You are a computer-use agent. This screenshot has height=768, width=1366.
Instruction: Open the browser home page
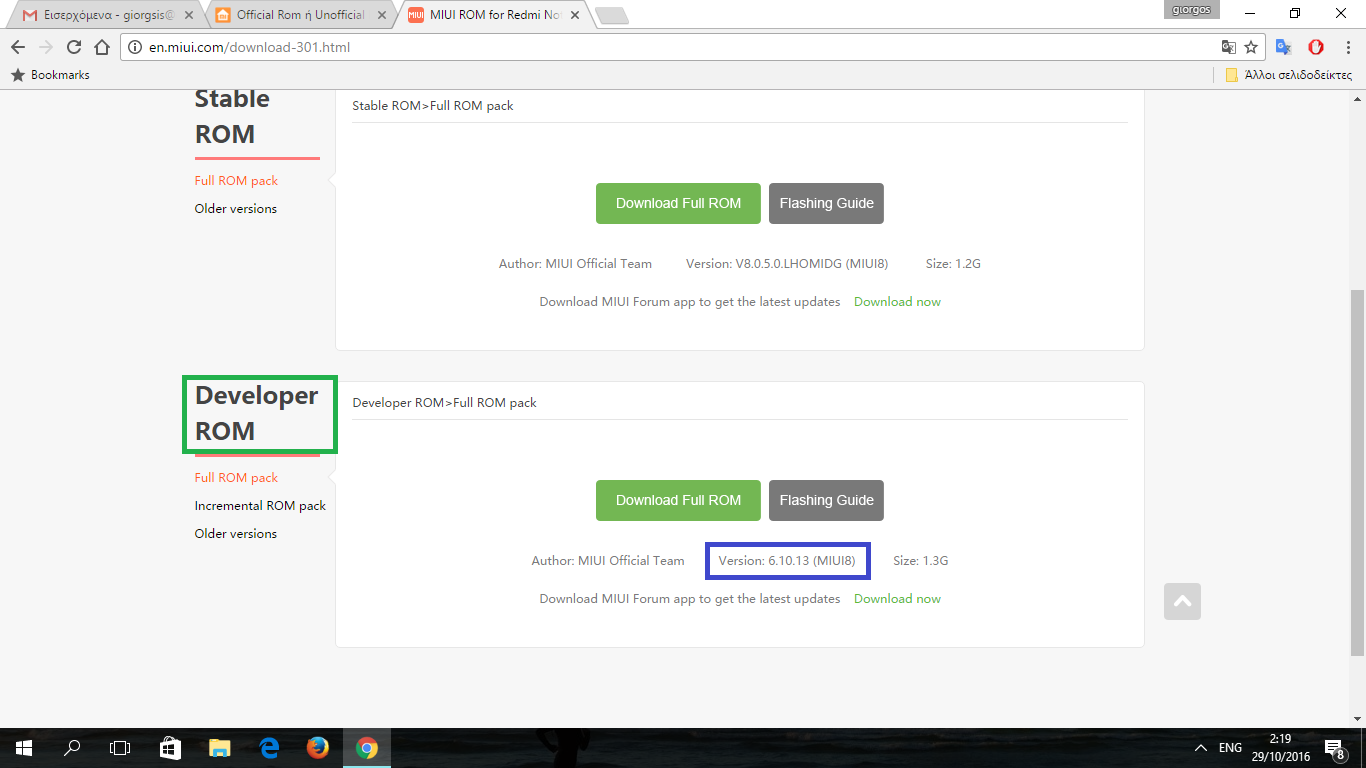coord(101,47)
